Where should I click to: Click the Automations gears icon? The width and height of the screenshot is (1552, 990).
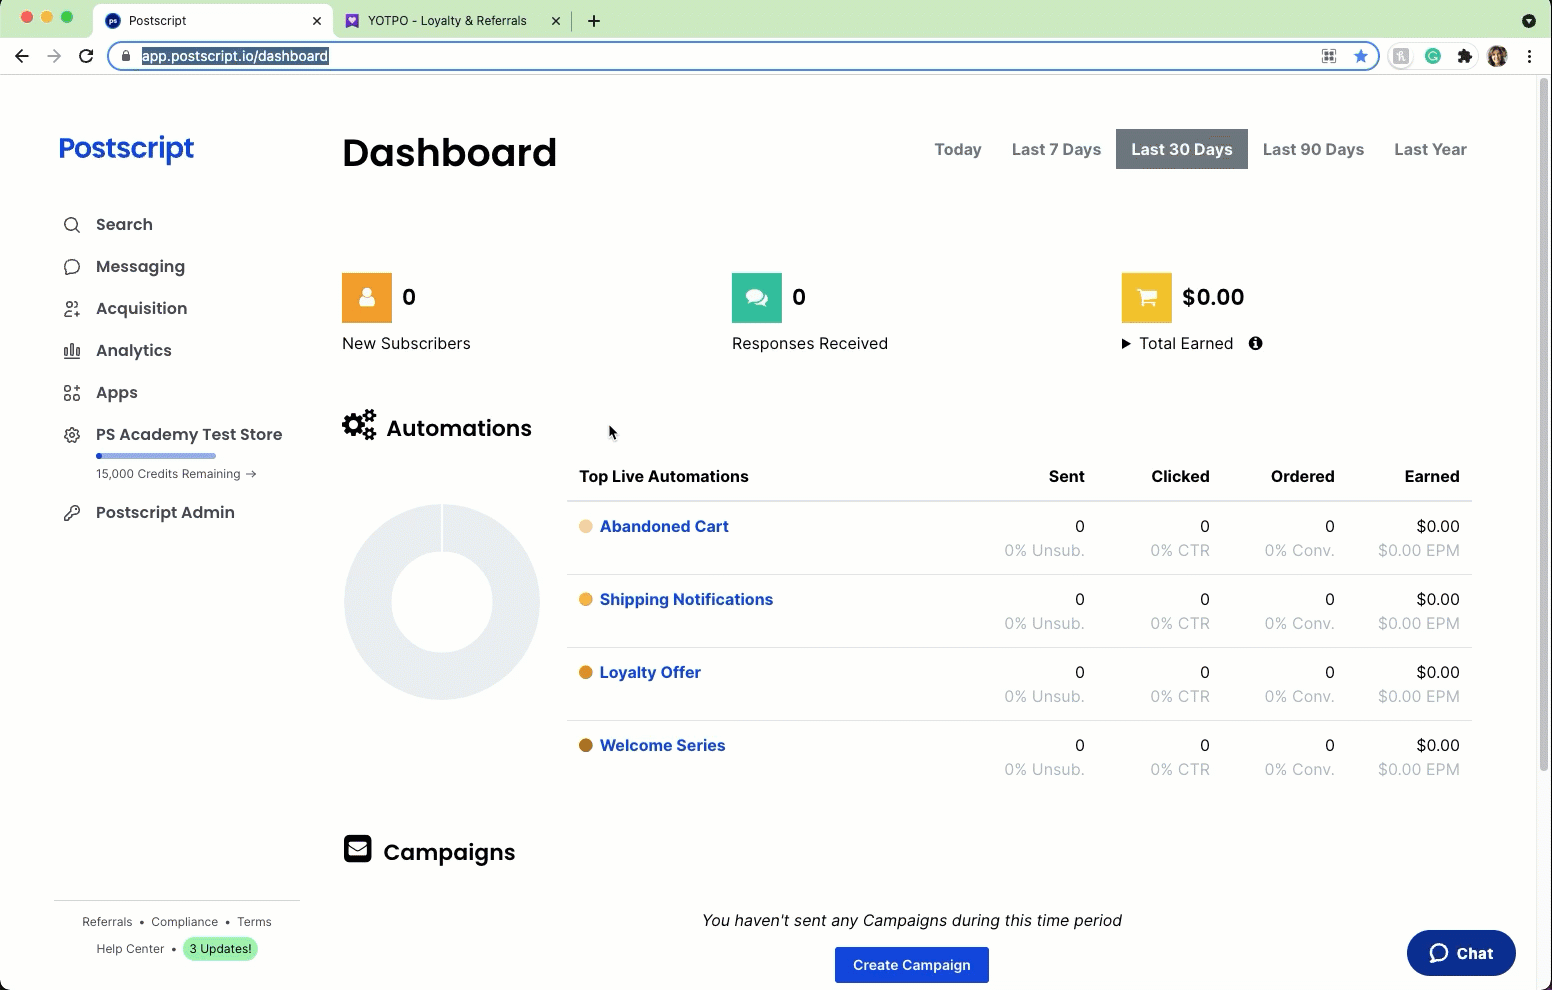359,425
